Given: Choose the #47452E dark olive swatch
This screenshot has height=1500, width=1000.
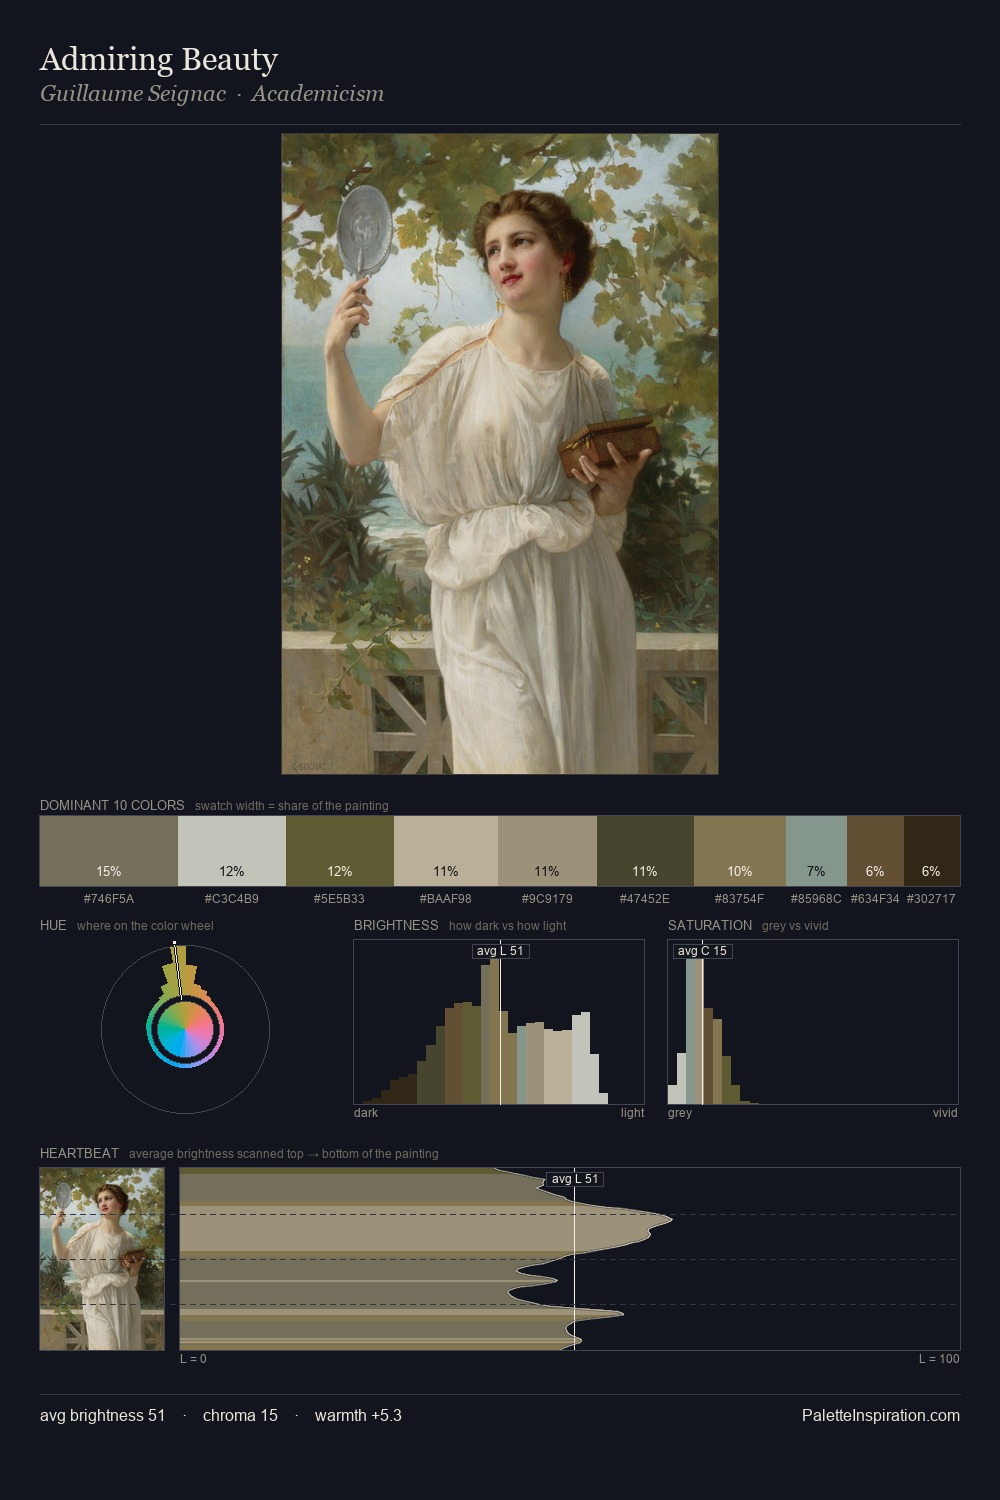Looking at the screenshot, I should pyautogui.click(x=645, y=851).
